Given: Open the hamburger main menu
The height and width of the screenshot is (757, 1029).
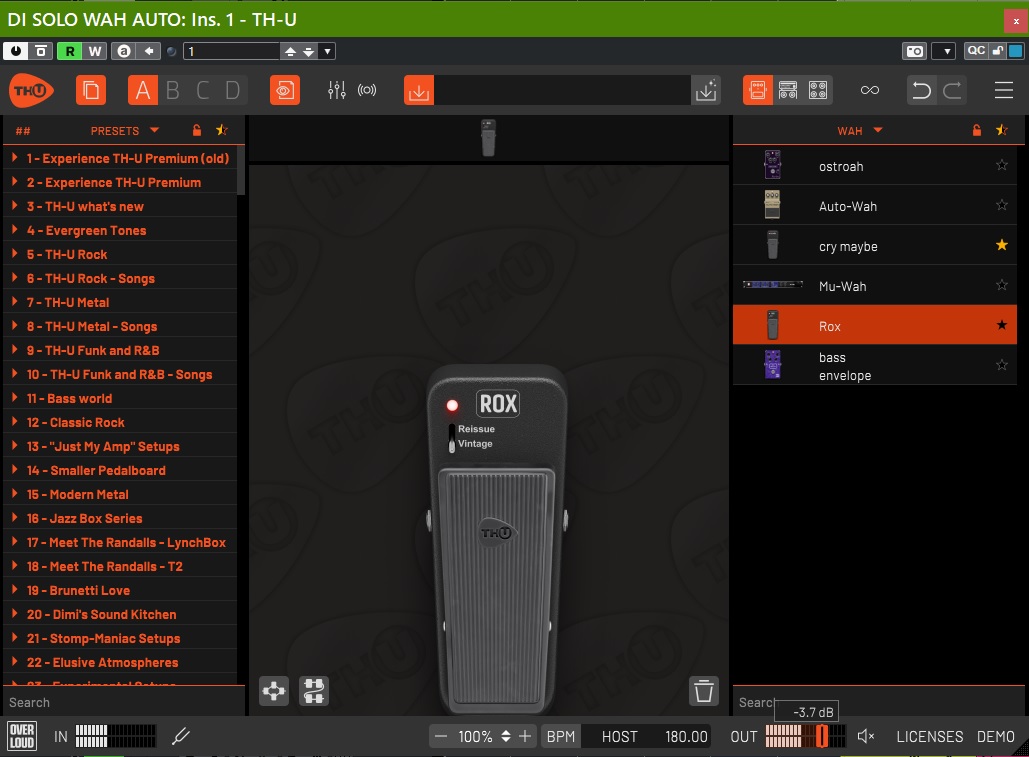Looking at the screenshot, I should click(x=1004, y=91).
